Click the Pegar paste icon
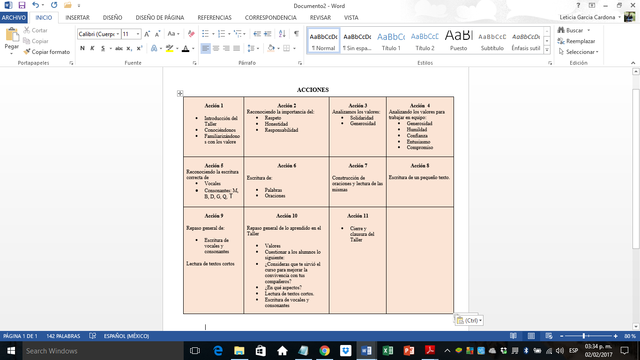Viewport: 640px width, 360px height. (x=11, y=36)
